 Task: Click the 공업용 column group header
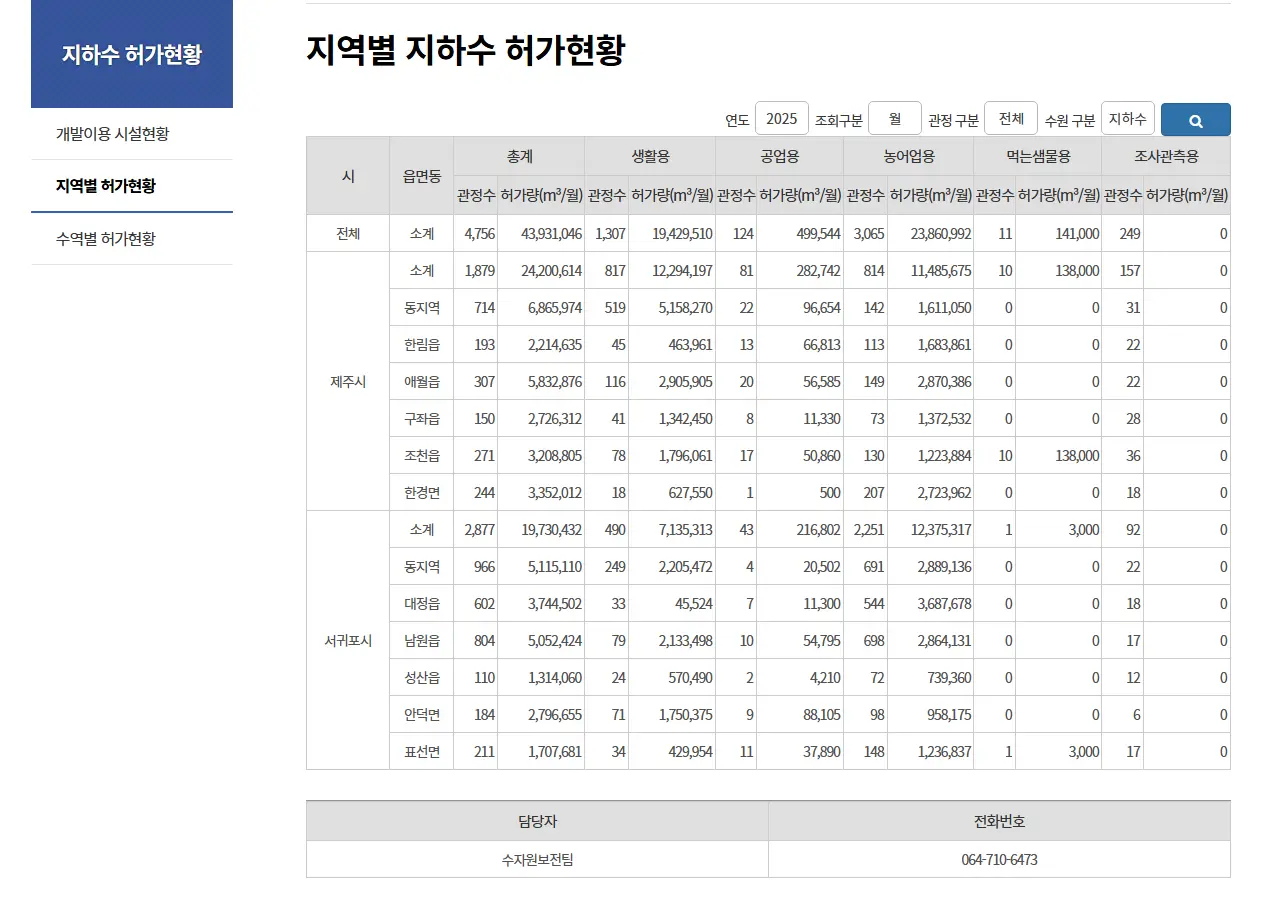[780, 156]
